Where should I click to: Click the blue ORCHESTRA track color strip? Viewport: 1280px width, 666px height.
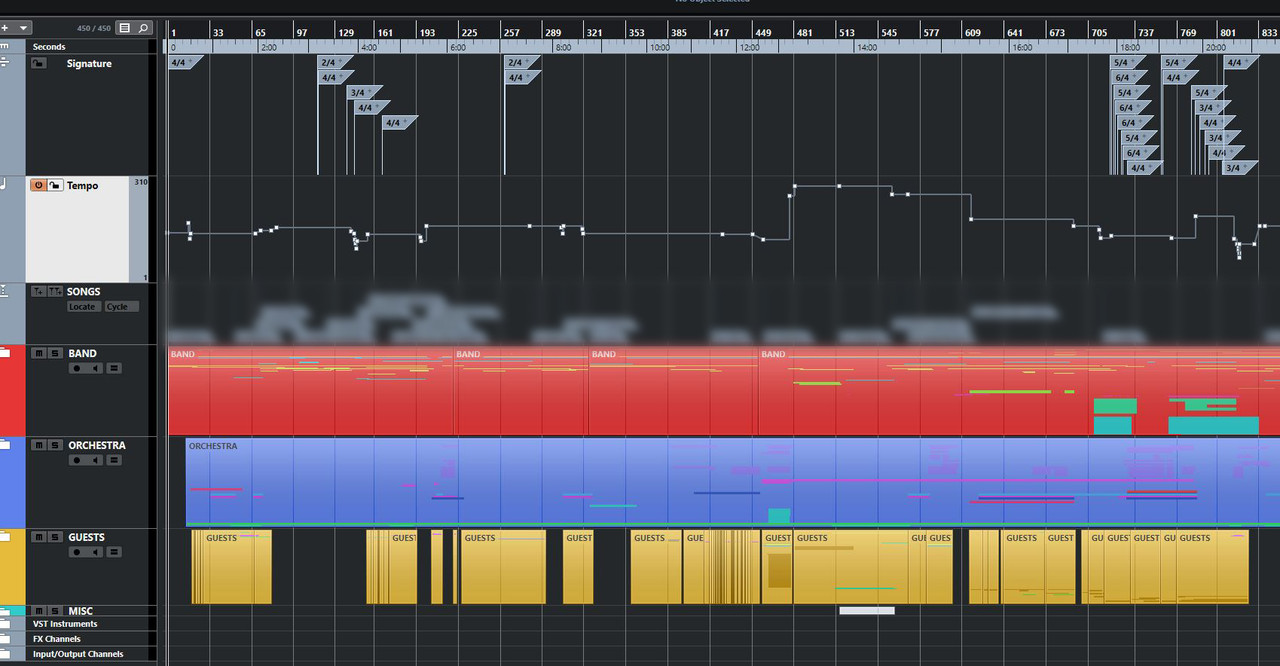tap(12, 483)
